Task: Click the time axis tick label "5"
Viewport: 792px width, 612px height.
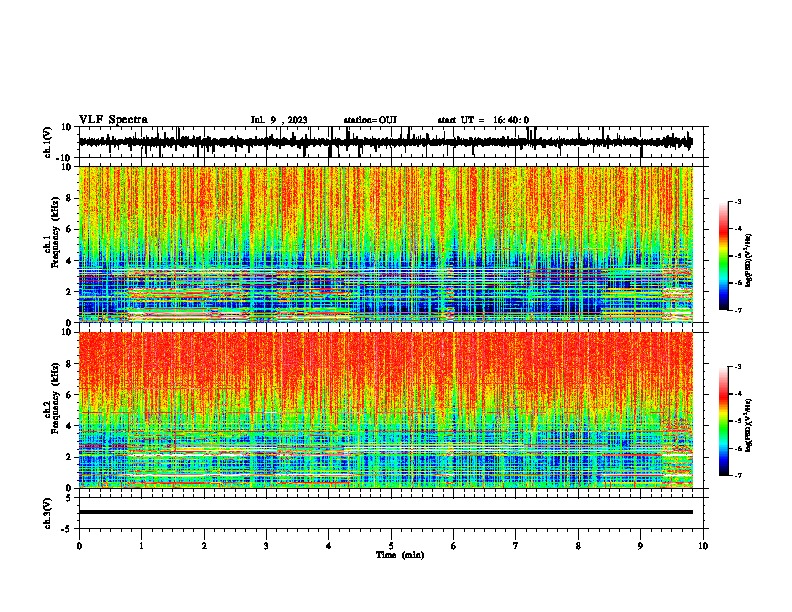Action: pos(391,546)
